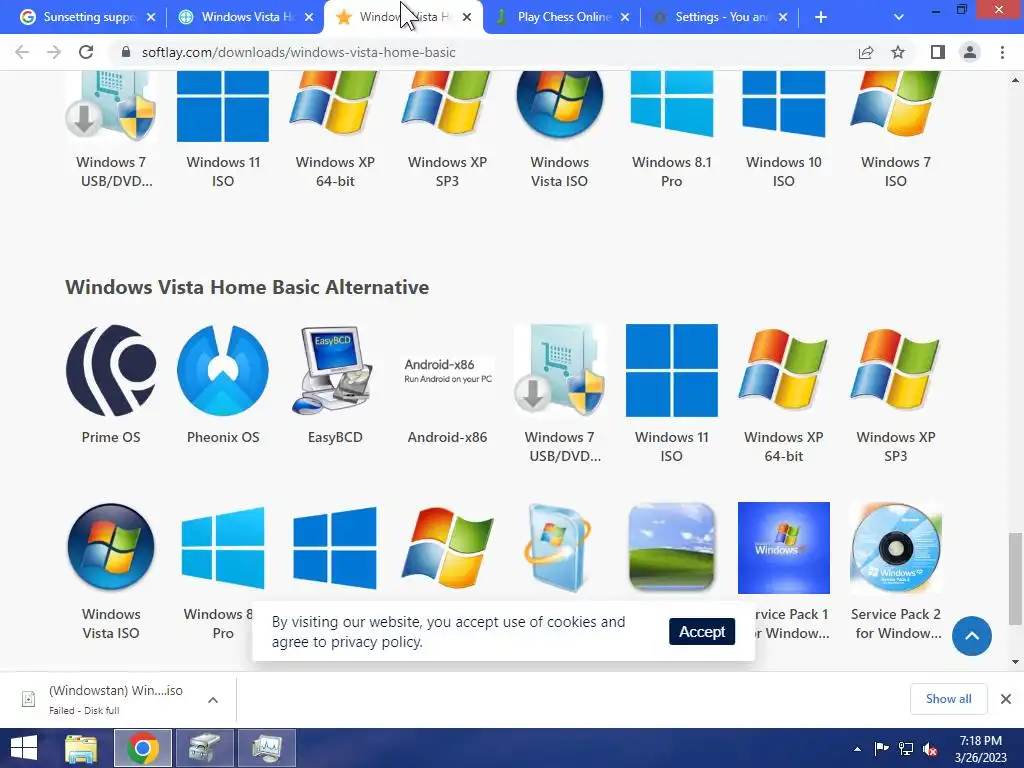Go back to previous page

pos(22,52)
